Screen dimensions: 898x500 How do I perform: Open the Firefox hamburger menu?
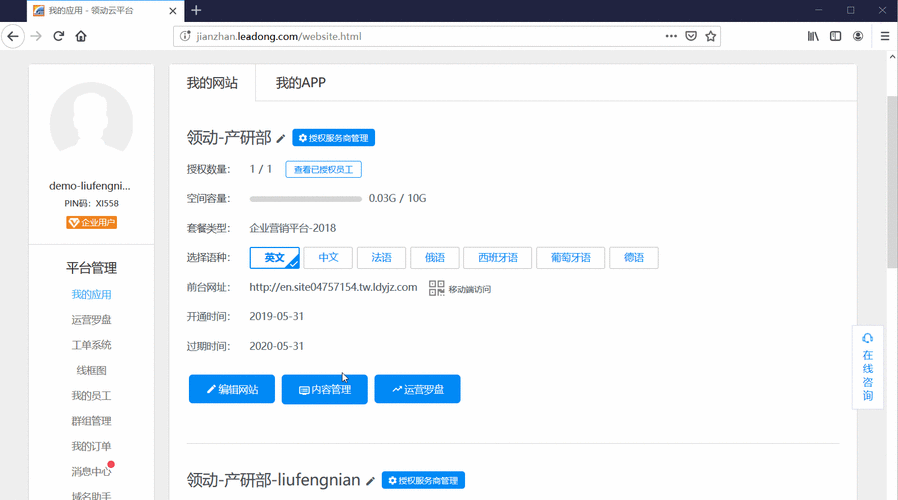click(x=885, y=36)
